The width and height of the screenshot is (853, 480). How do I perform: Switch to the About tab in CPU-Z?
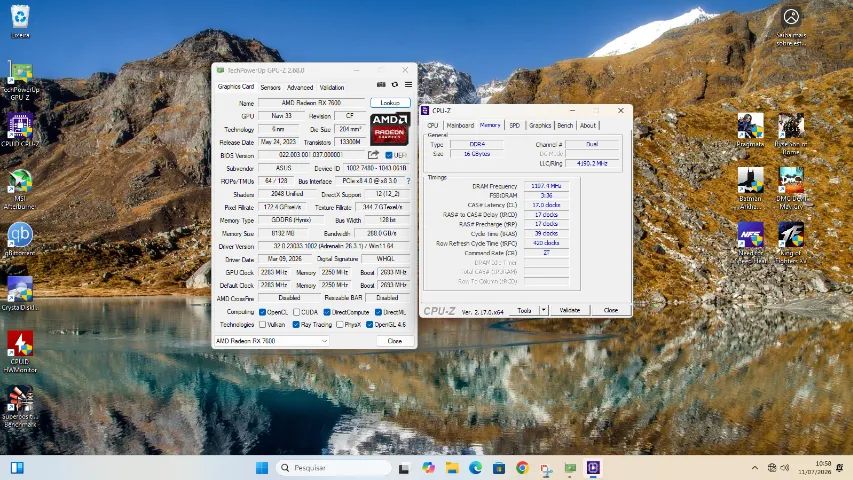click(588, 125)
